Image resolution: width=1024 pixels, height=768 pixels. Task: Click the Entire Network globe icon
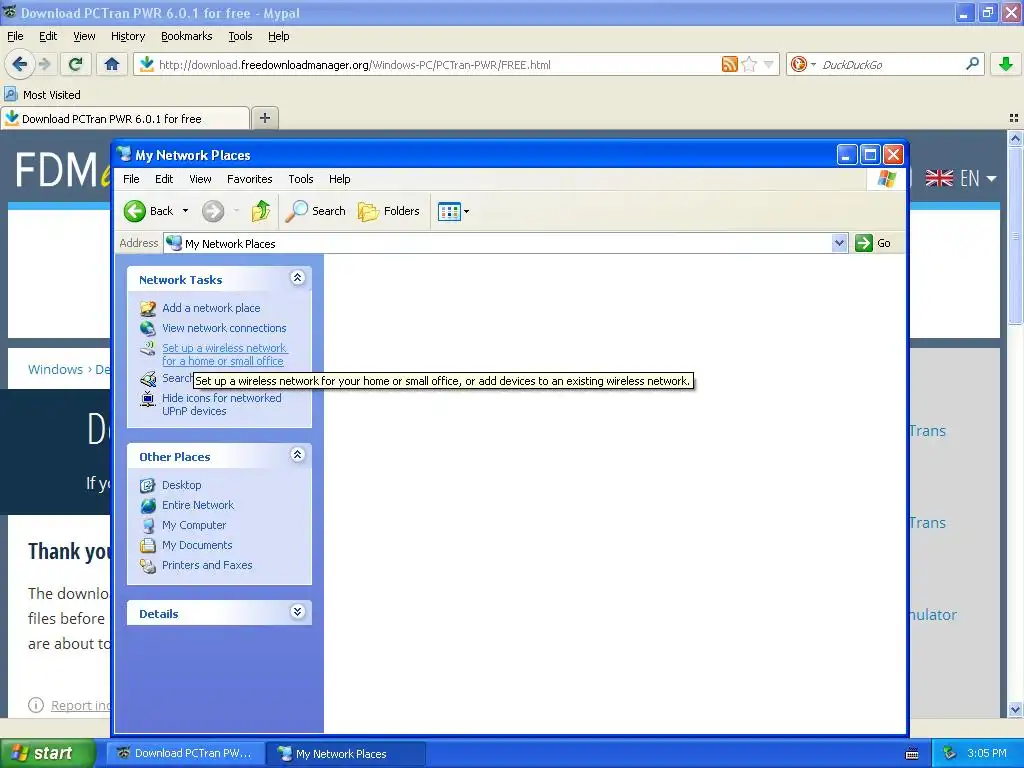coord(148,505)
